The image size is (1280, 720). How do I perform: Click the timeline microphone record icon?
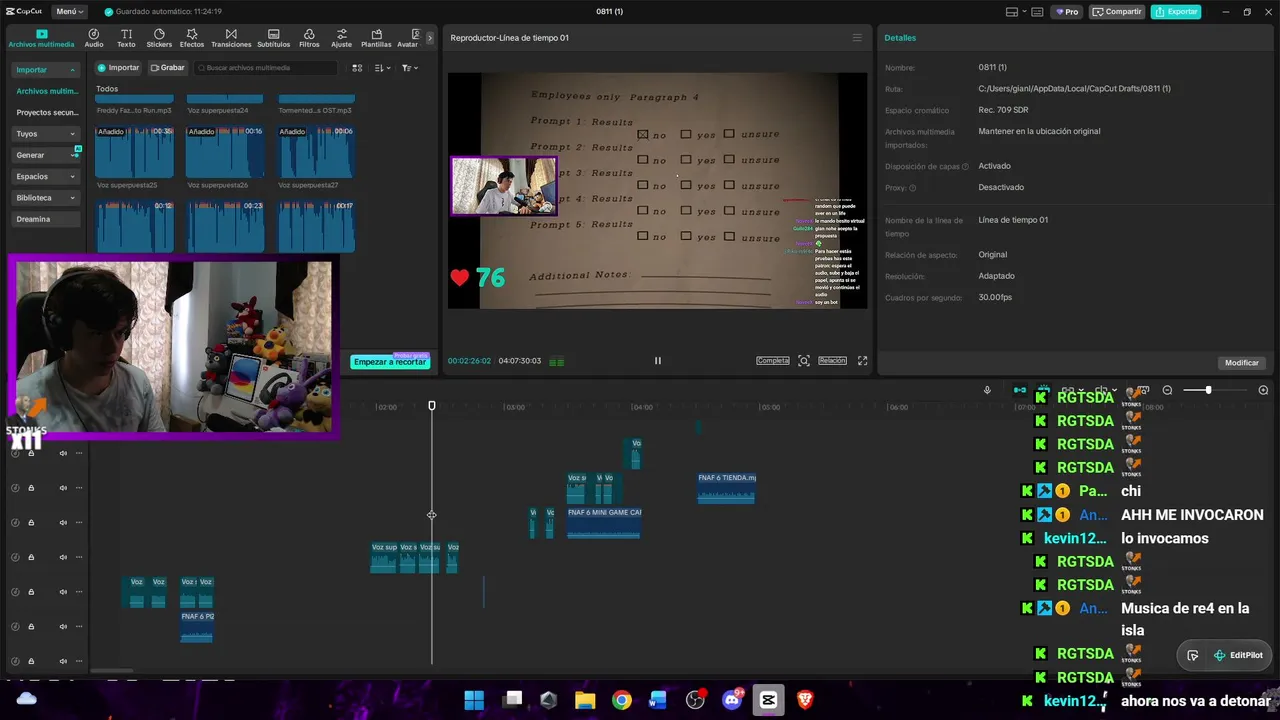pyautogui.click(x=987, y=390)
